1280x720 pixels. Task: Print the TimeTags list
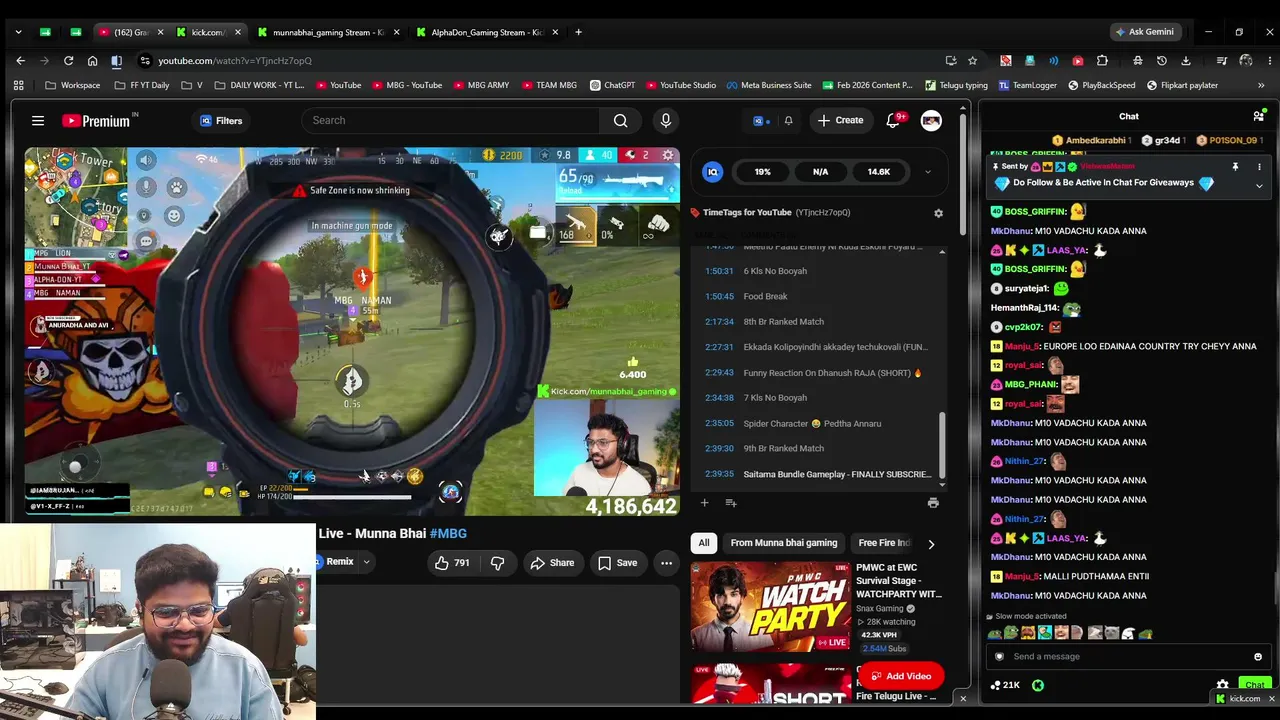point(933,503)
